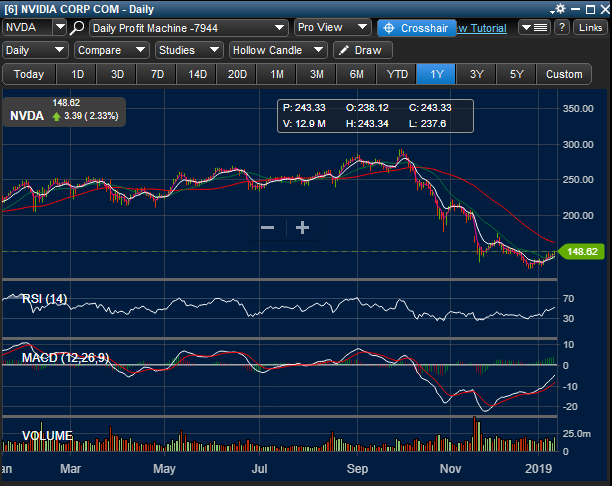
Task: Click the Links button
Action: (x=591, y=28)
